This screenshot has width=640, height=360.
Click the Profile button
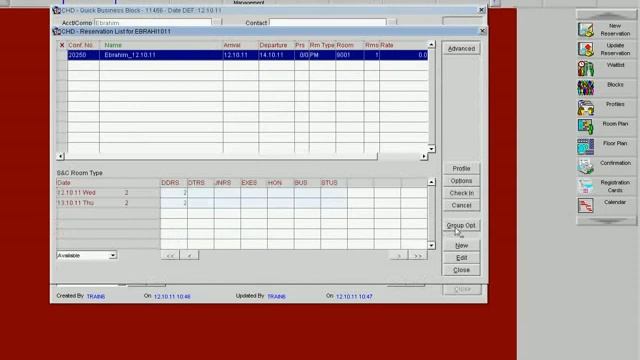[x=461, y=169]
